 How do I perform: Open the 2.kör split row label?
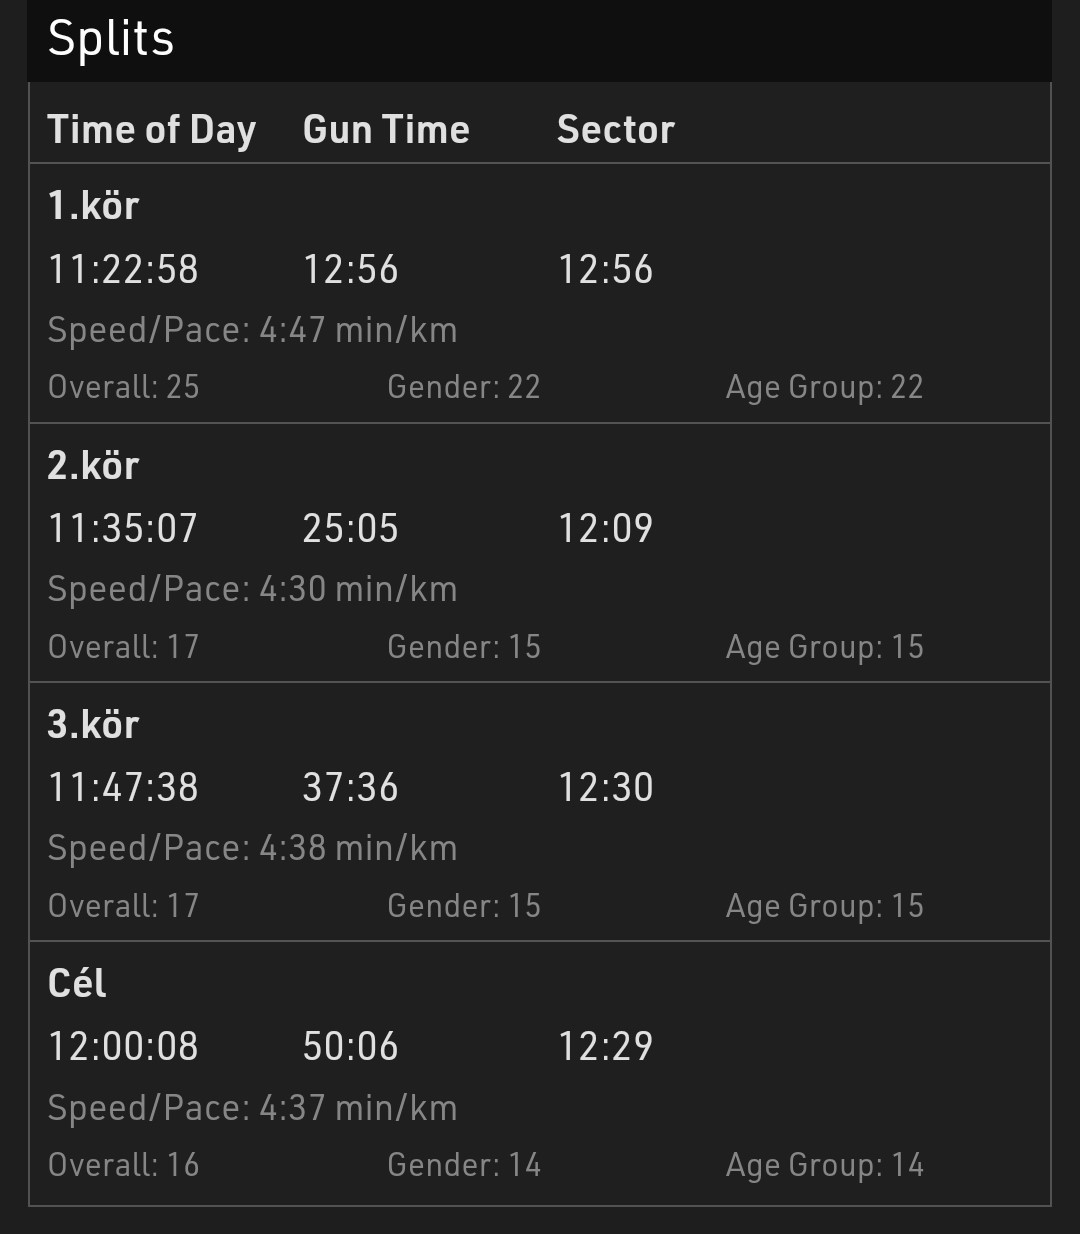(93, 466)
